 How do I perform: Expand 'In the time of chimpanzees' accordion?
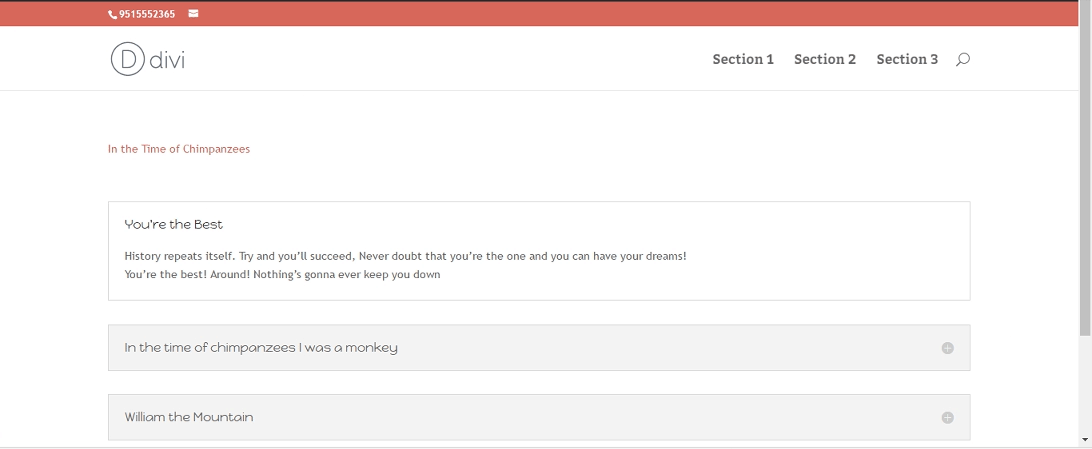point(539,347)
